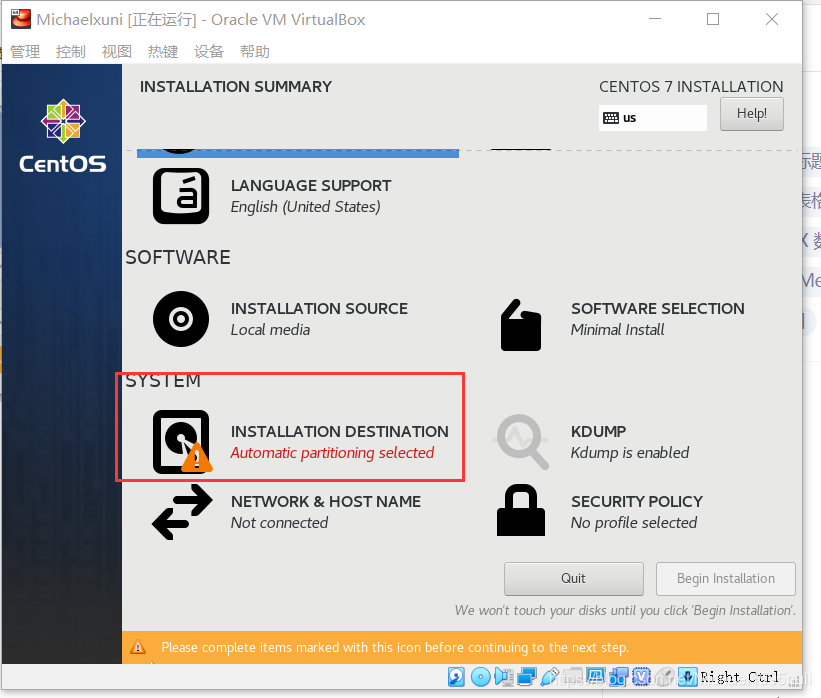
Task: Open the 控制 menu
Action: pyautogui.click(x=71, y=51)
